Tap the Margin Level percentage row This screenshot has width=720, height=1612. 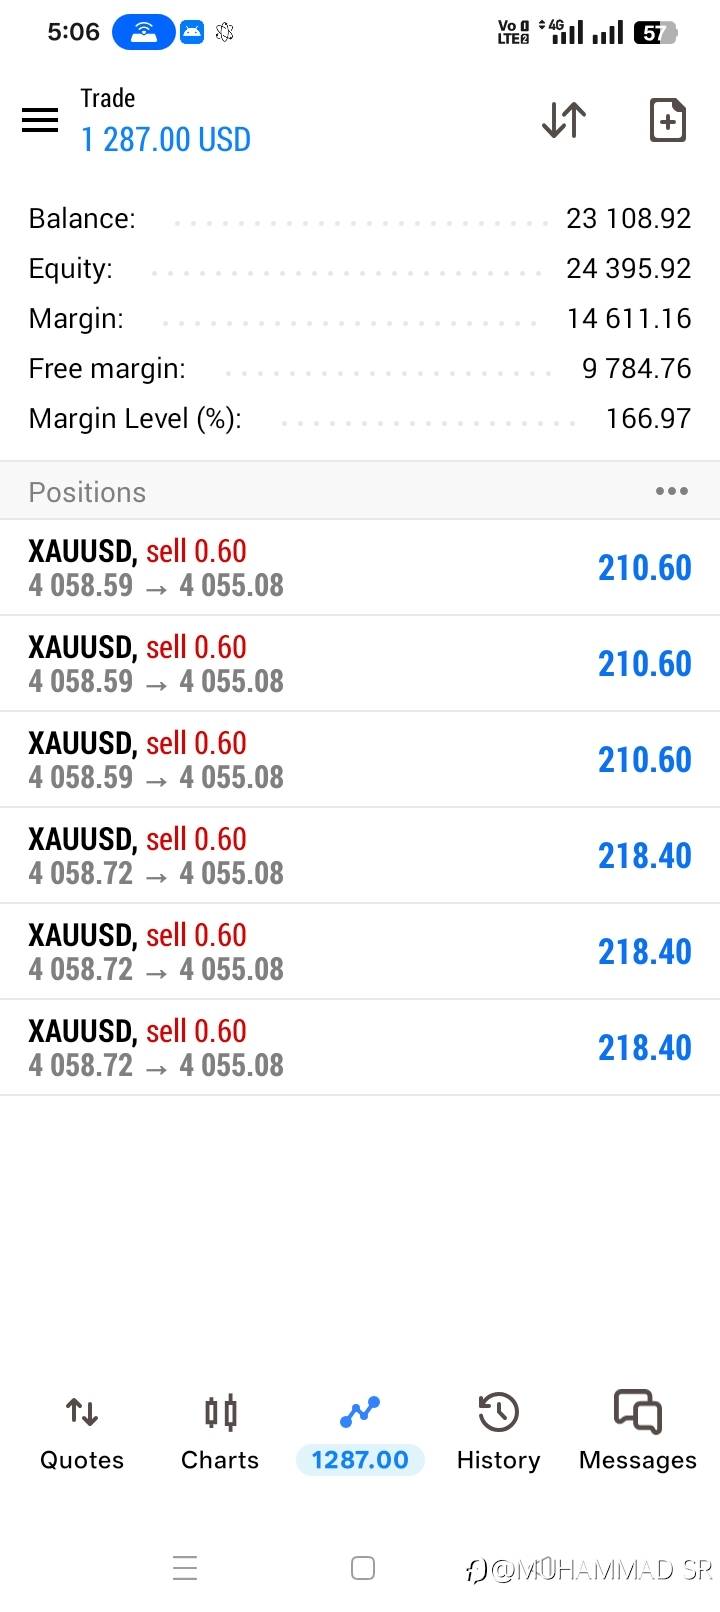coord(360,418)
